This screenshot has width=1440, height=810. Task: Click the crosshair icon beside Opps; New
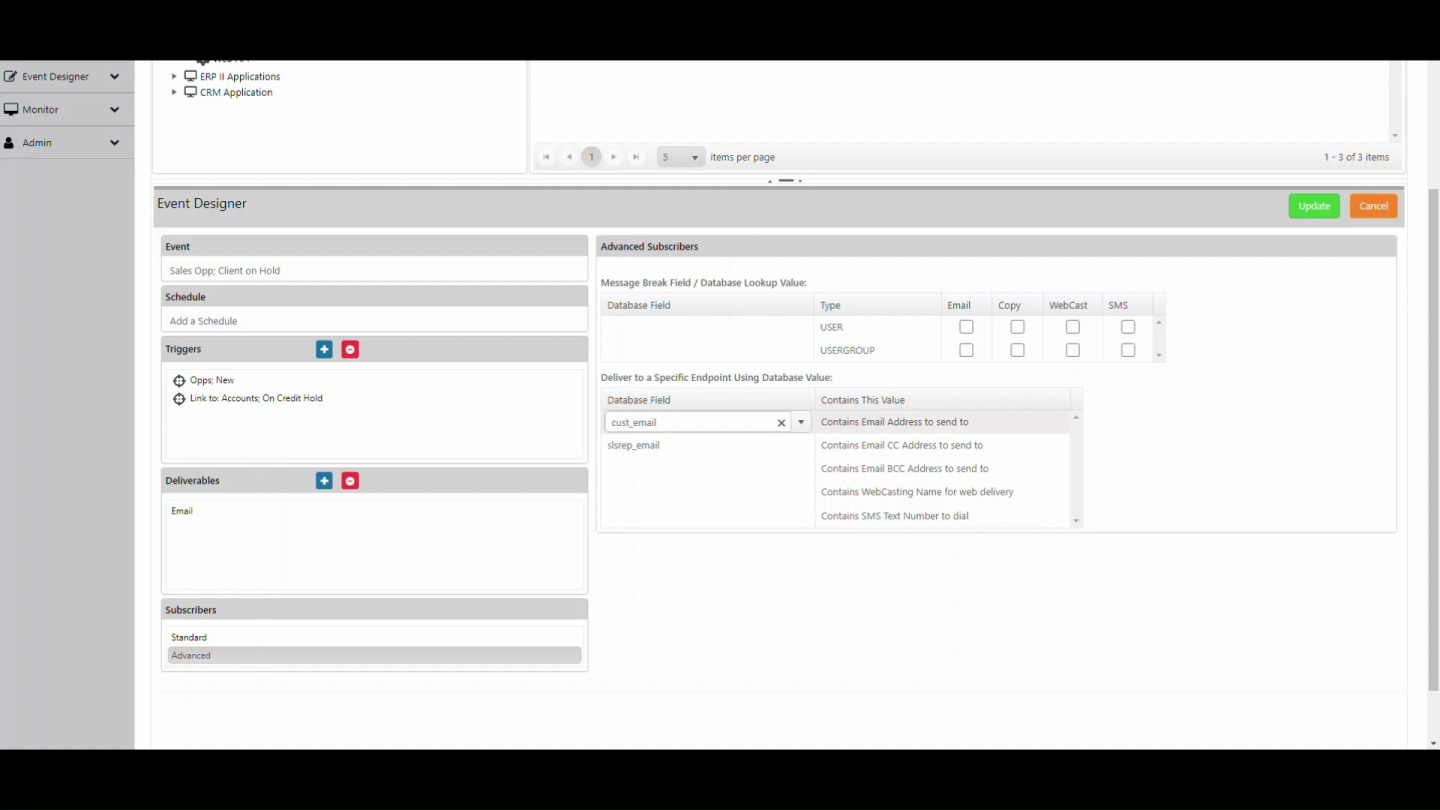pyautogui.click(x=179, y=381)
